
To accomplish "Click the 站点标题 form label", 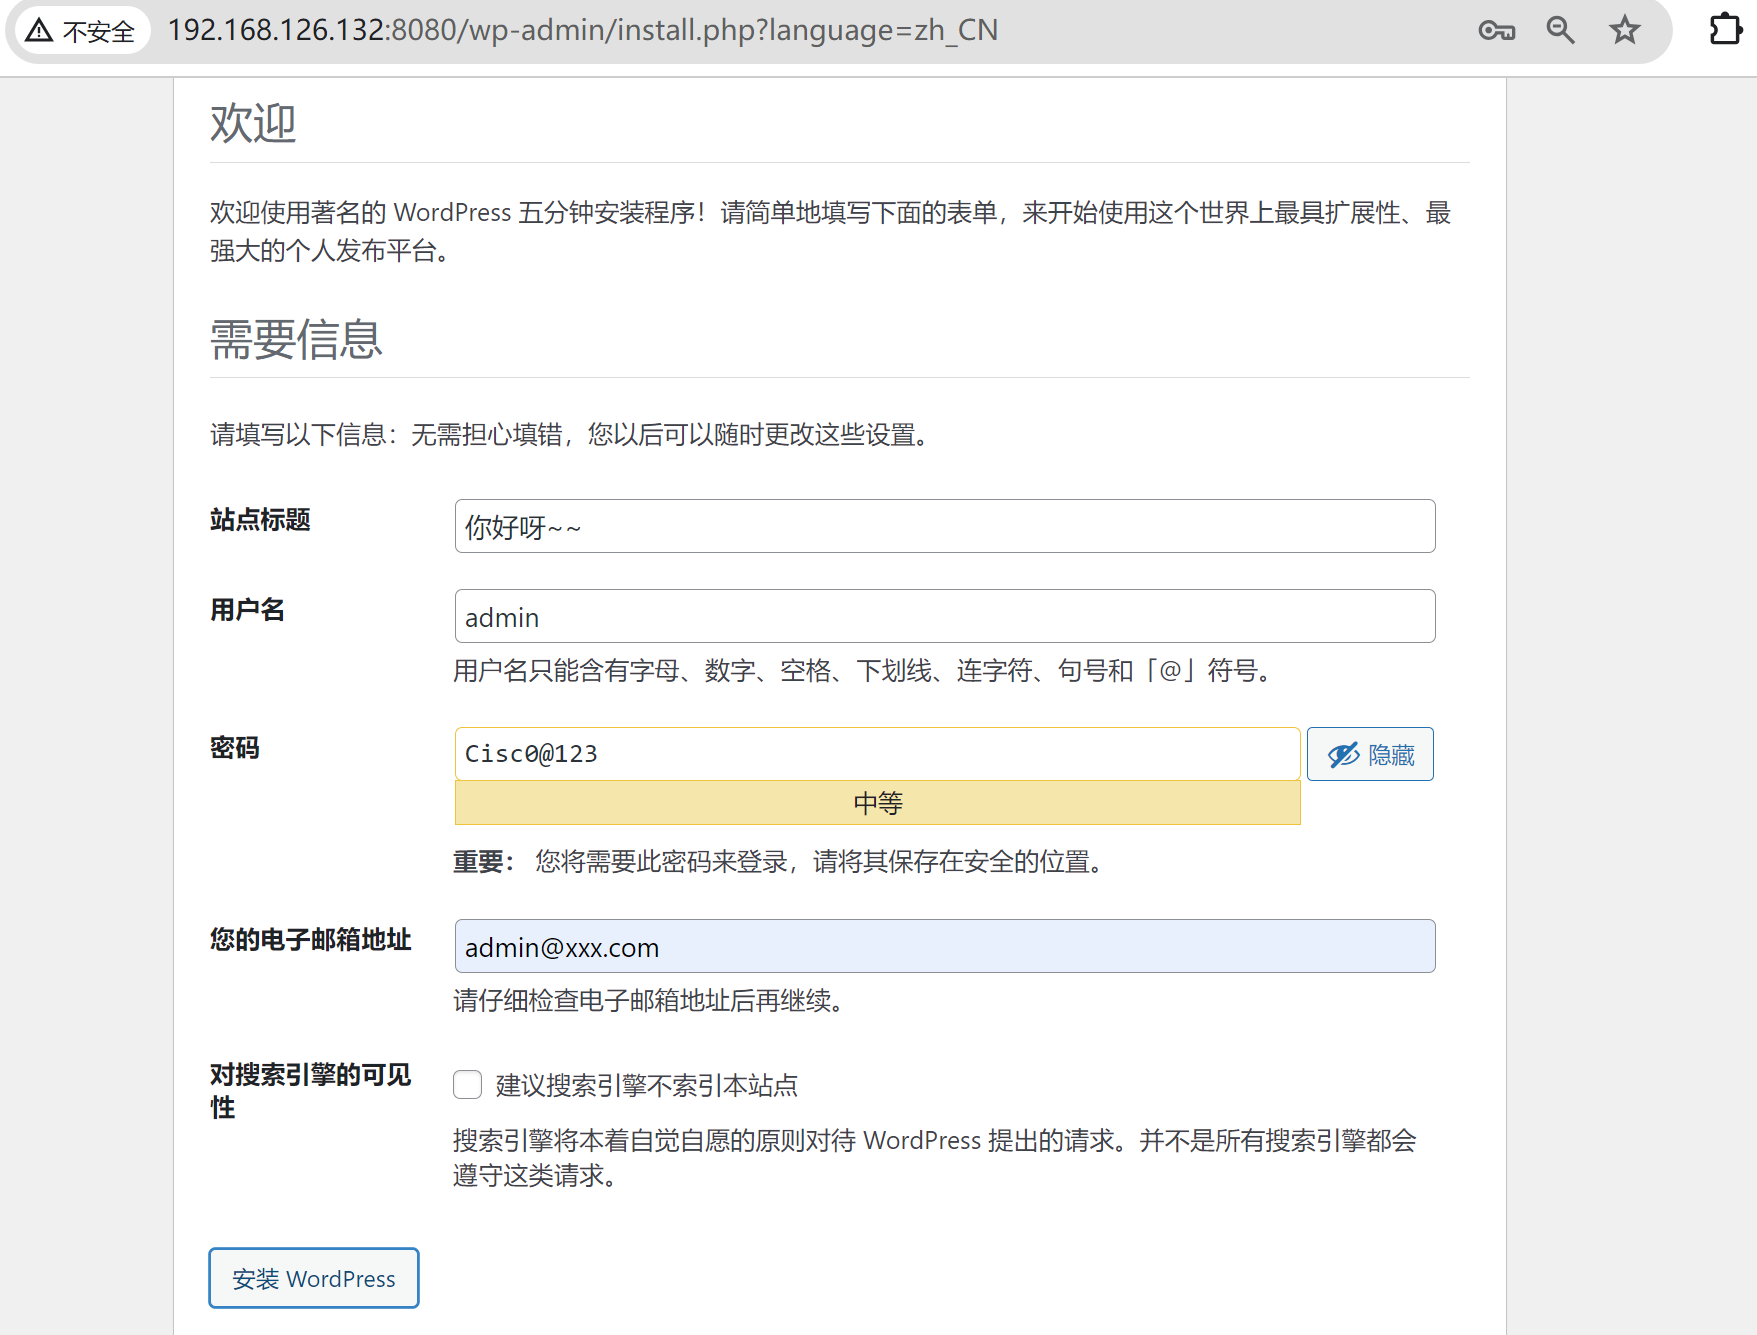I will coord(260,520).
